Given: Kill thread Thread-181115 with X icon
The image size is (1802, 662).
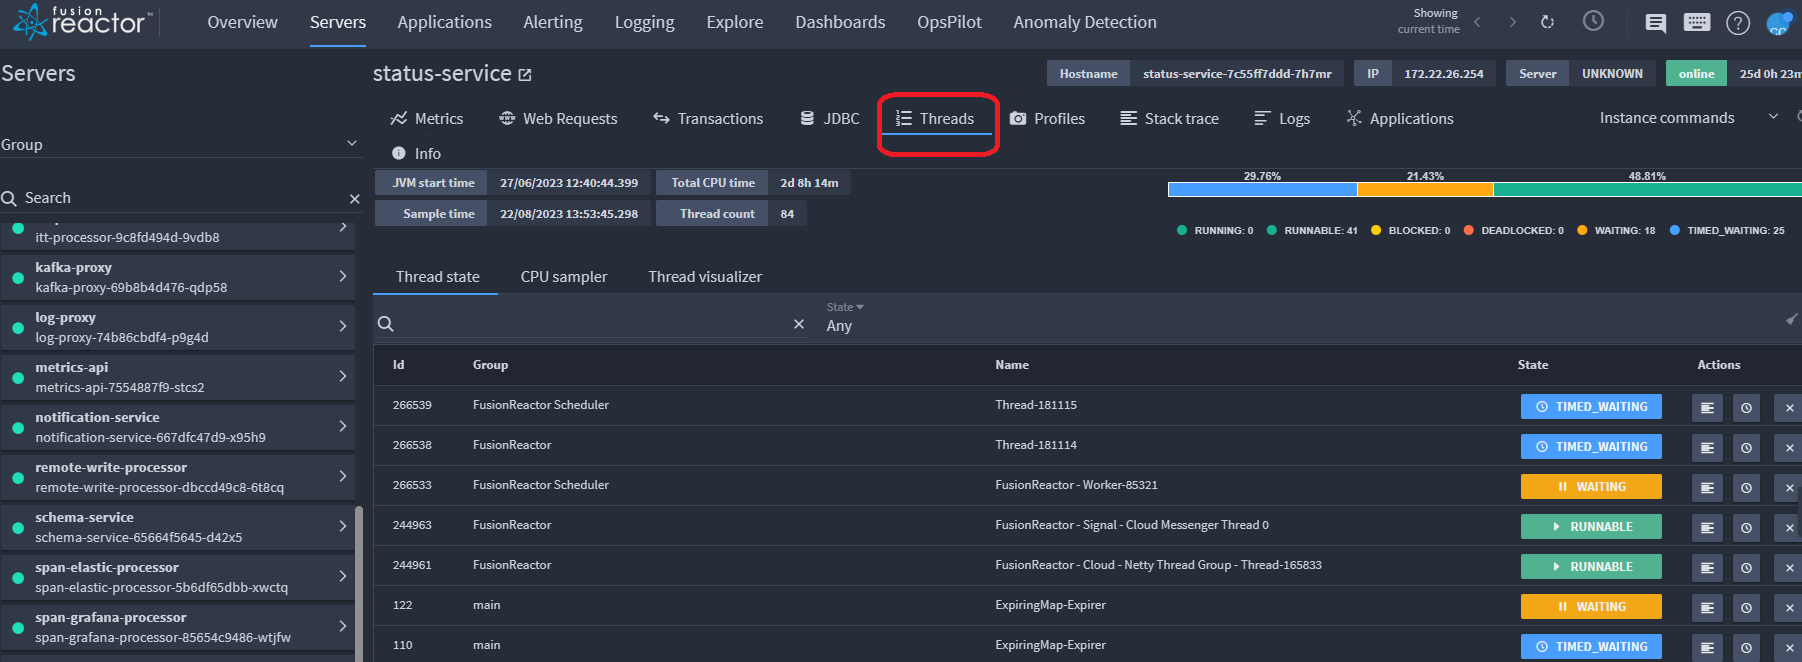Looking at the screenshot, I should (x=1789, y=407).
